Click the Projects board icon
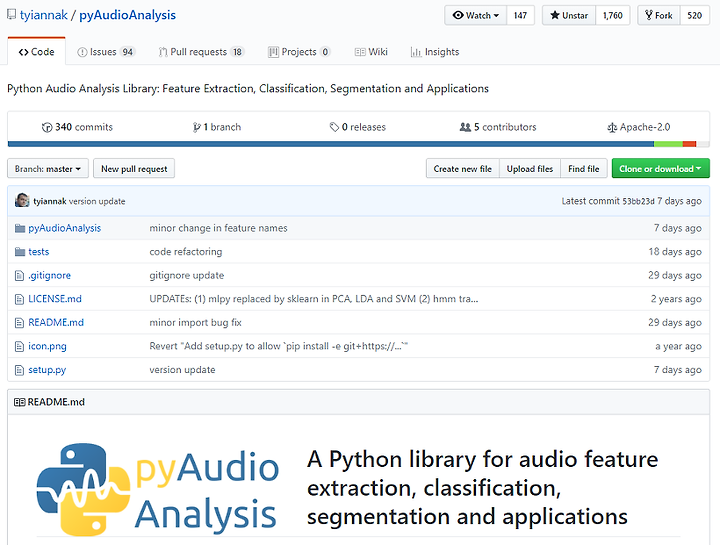 (x=273, y=52)
